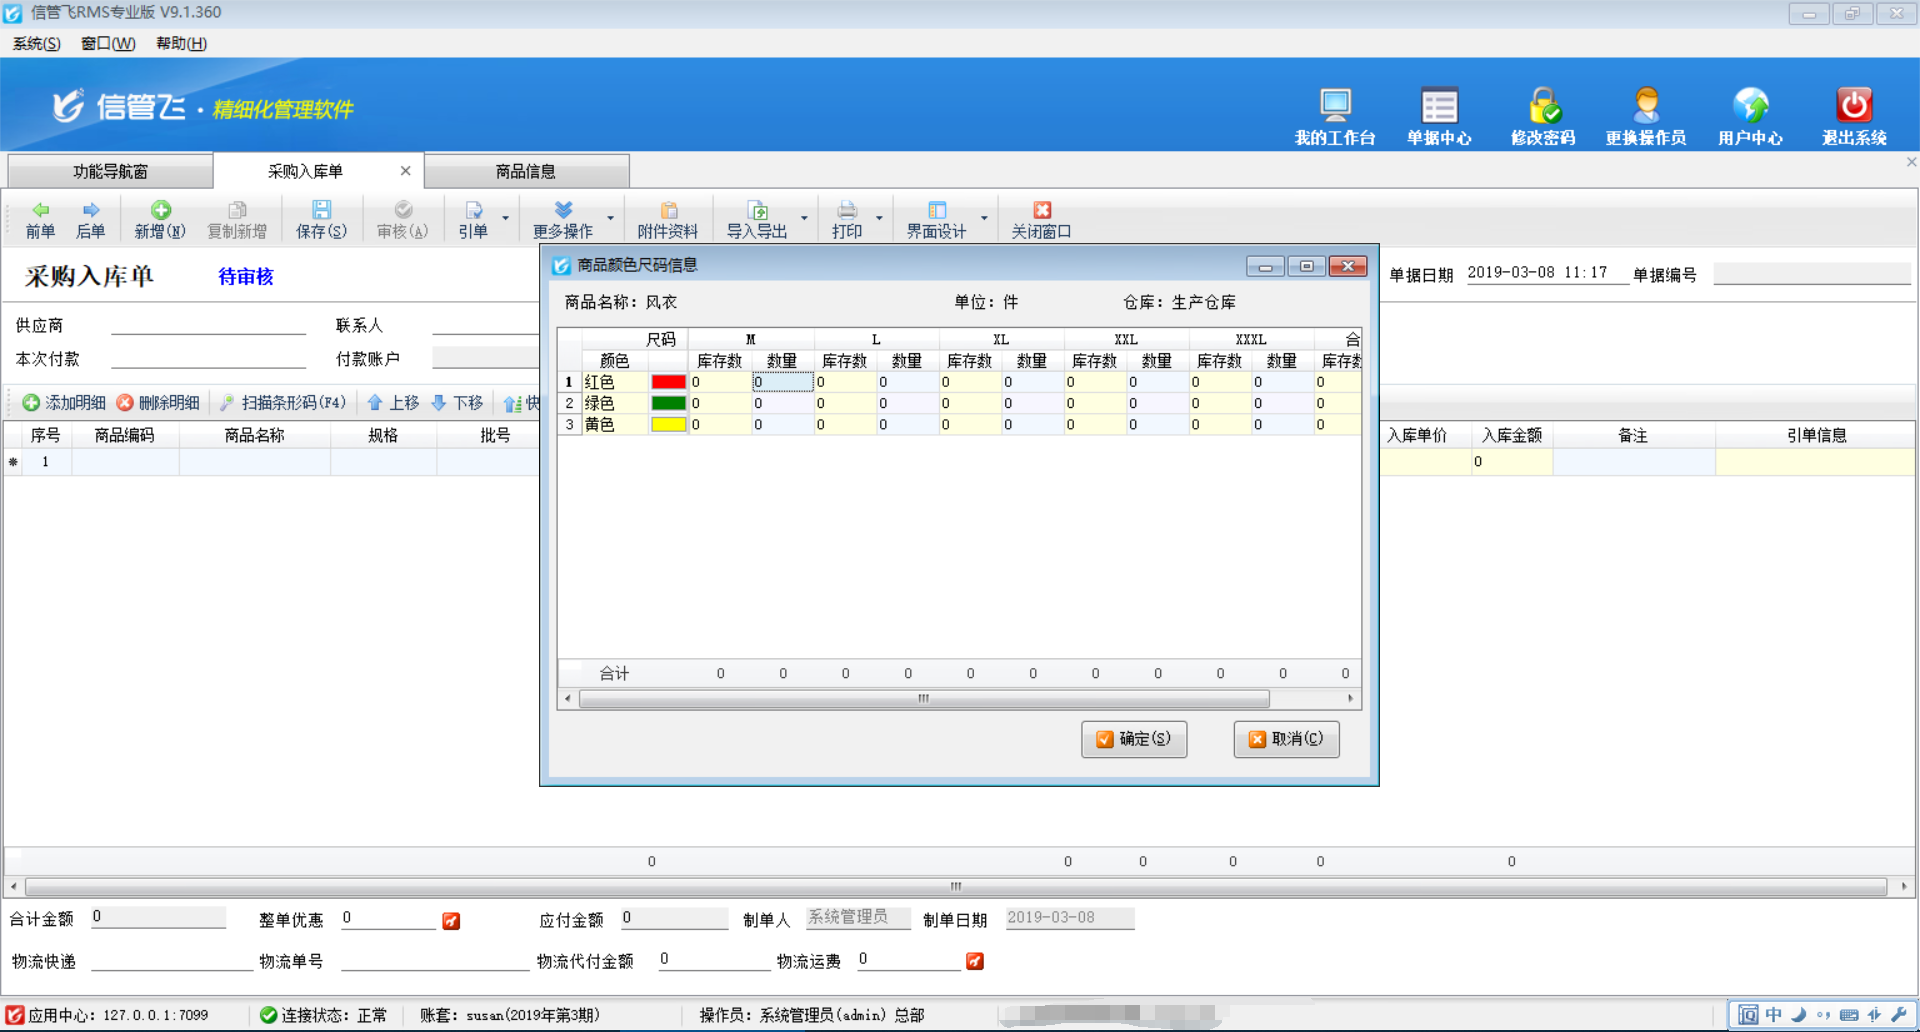
Task: Click the 修改密码 change password icon
Action: click(x=1543, y=106)
